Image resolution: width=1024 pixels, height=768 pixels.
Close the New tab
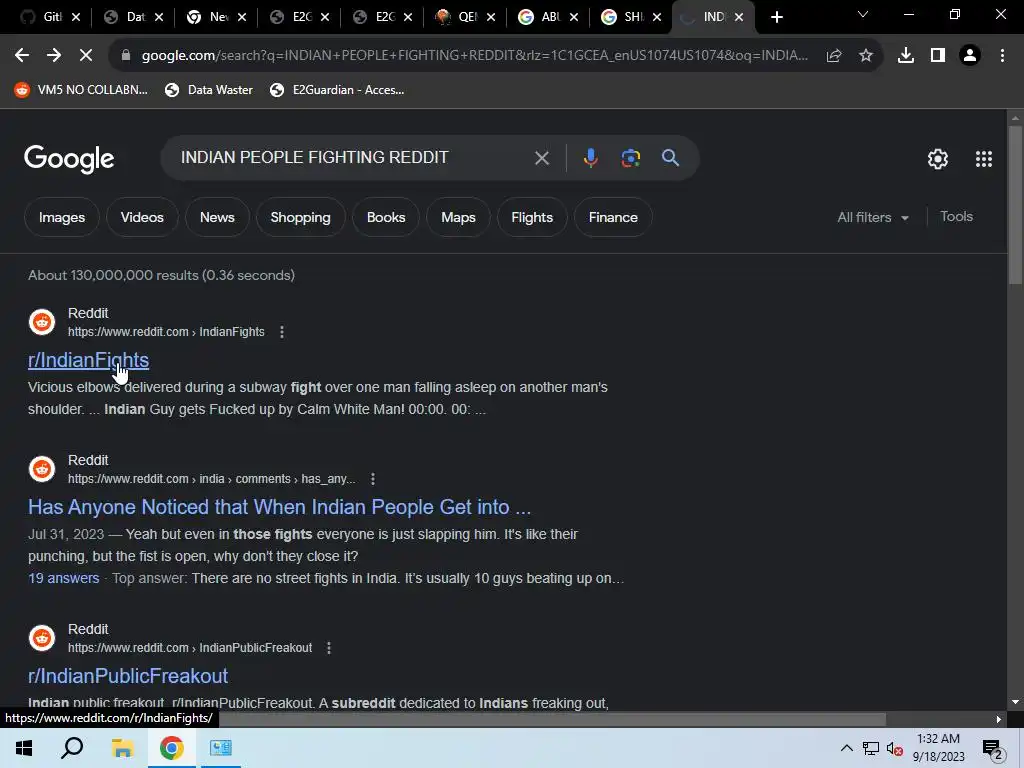pos(242,17)
